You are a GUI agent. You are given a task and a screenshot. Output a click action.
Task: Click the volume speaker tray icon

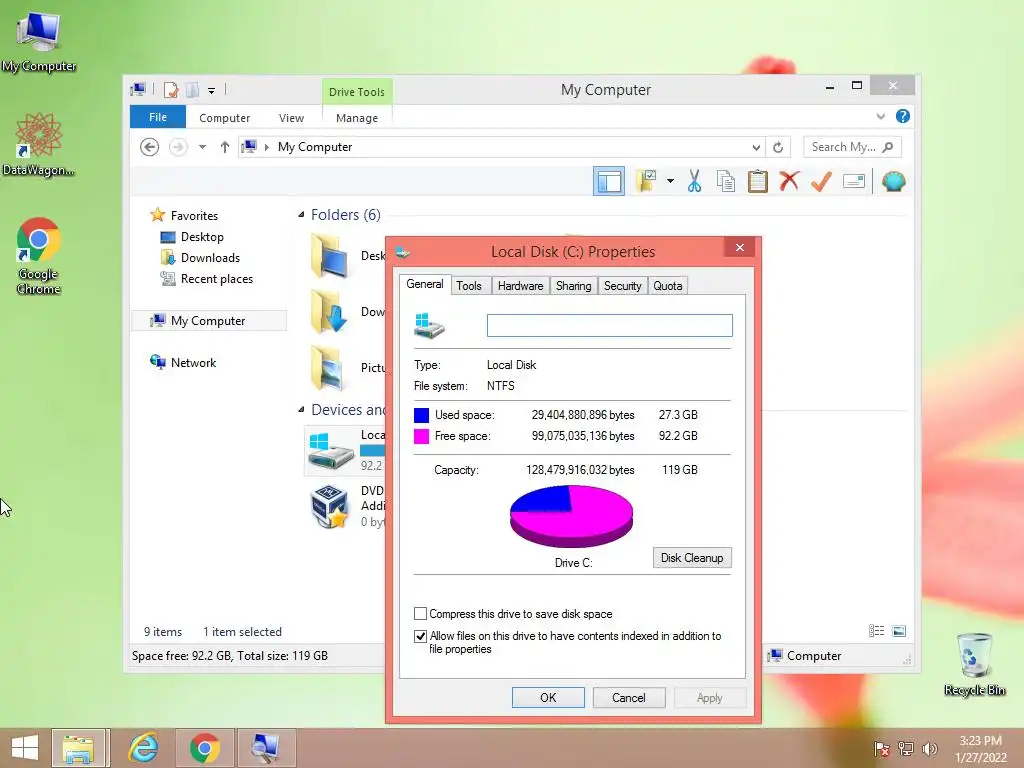coord(929,748)
